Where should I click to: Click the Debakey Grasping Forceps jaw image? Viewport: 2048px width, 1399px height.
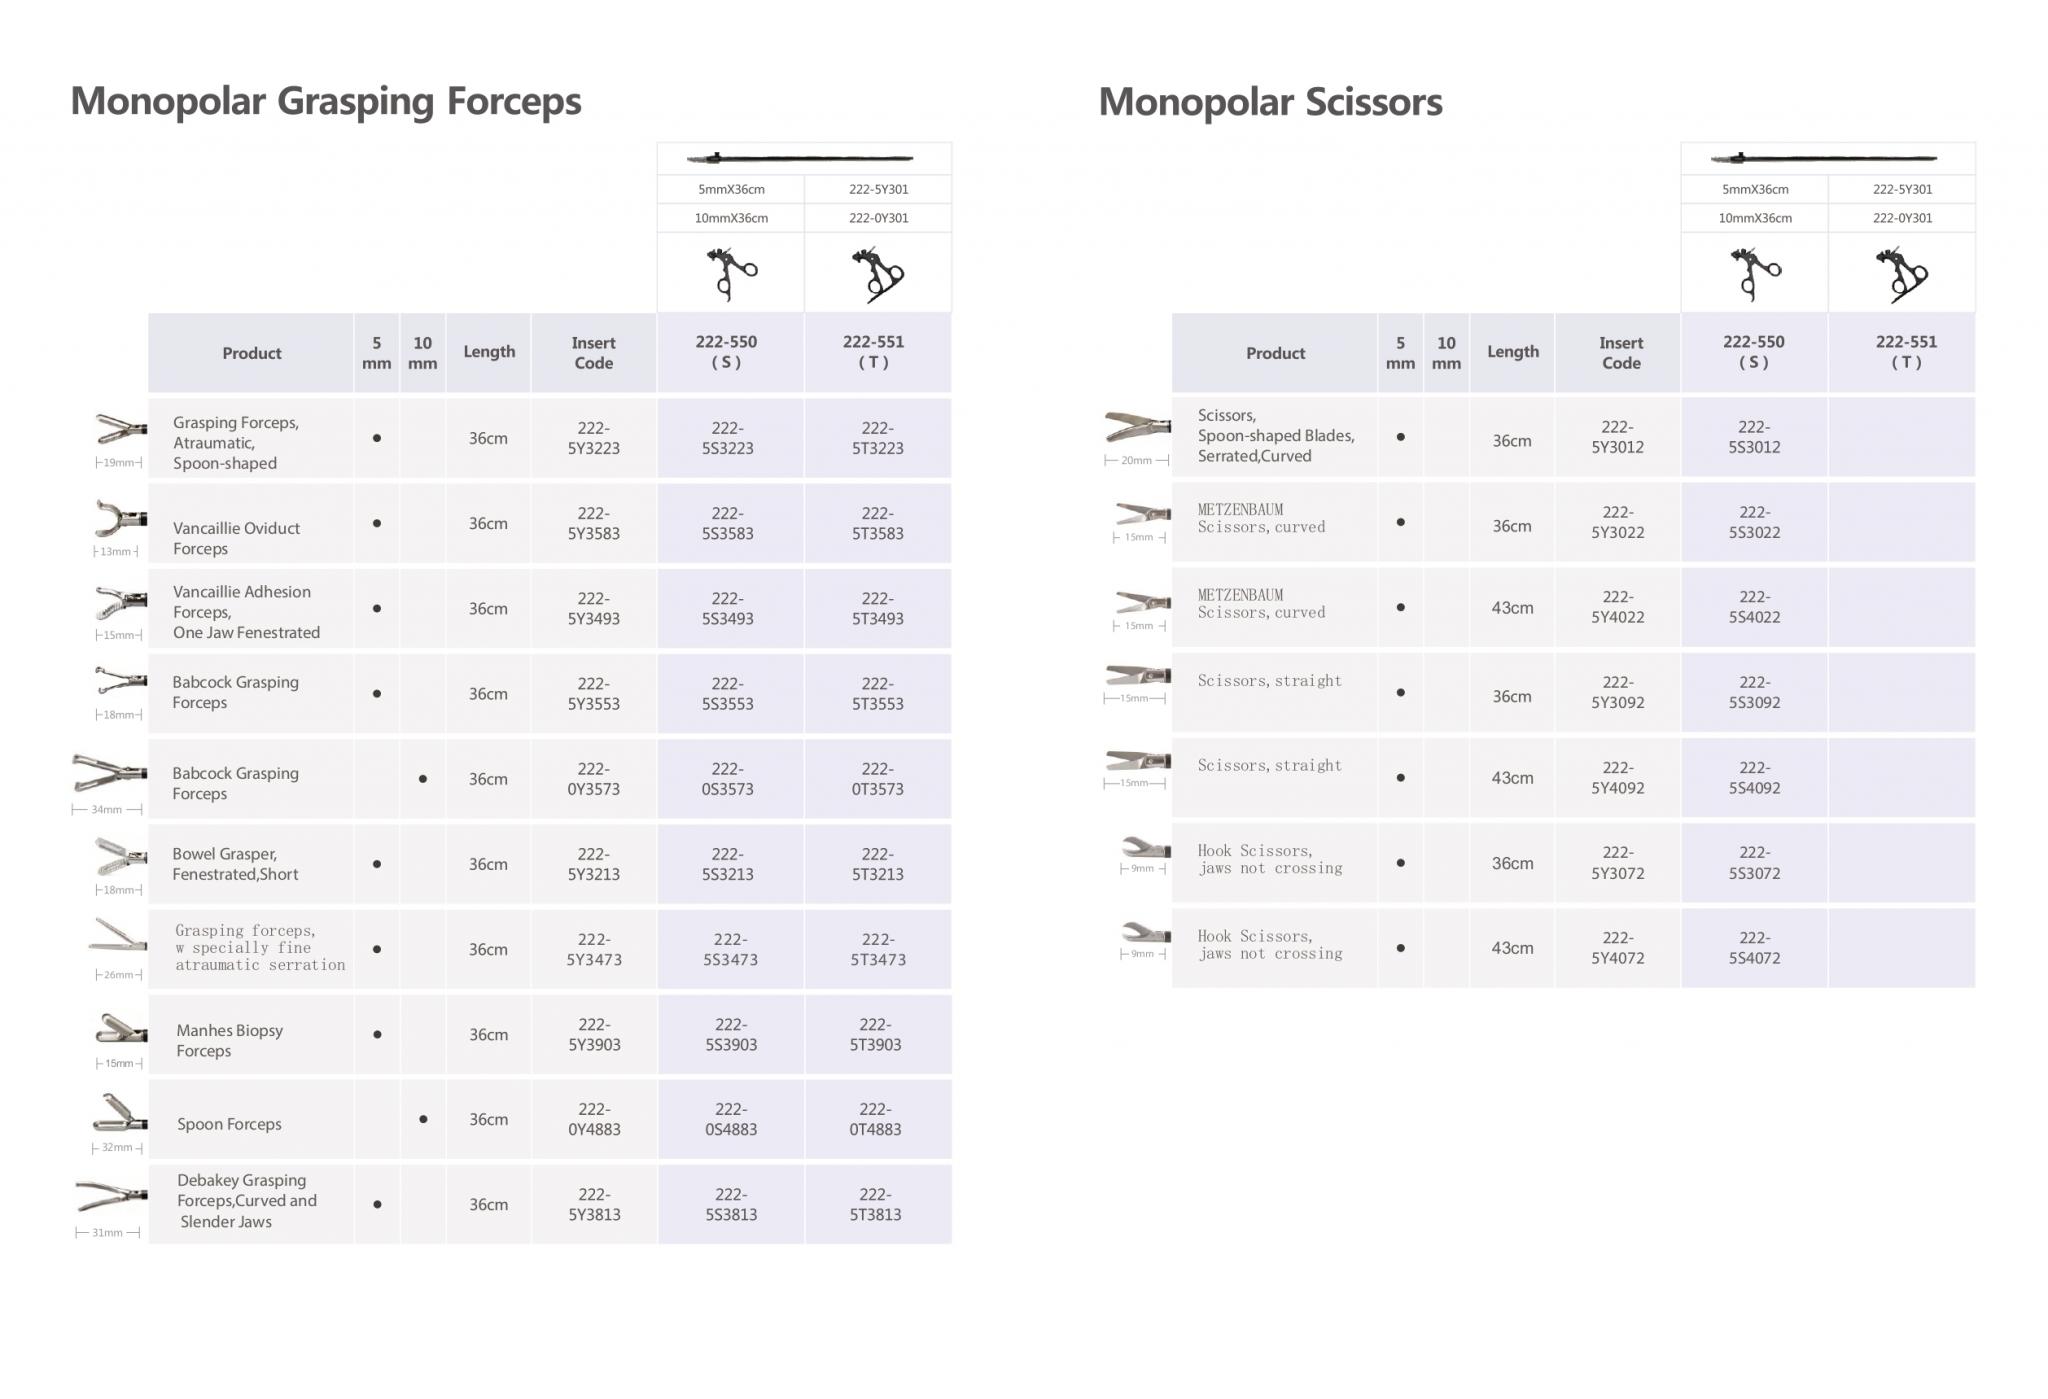point(111,1196)
